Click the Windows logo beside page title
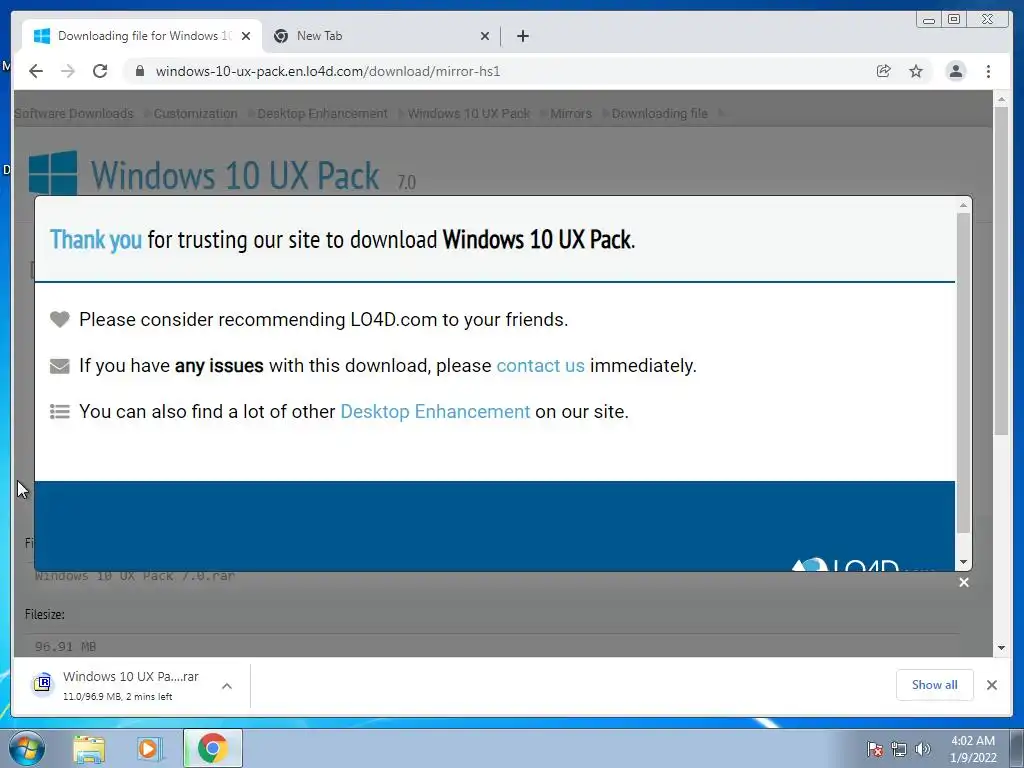The width and height of the screenshot is (1024, 768). coord(53,173)
